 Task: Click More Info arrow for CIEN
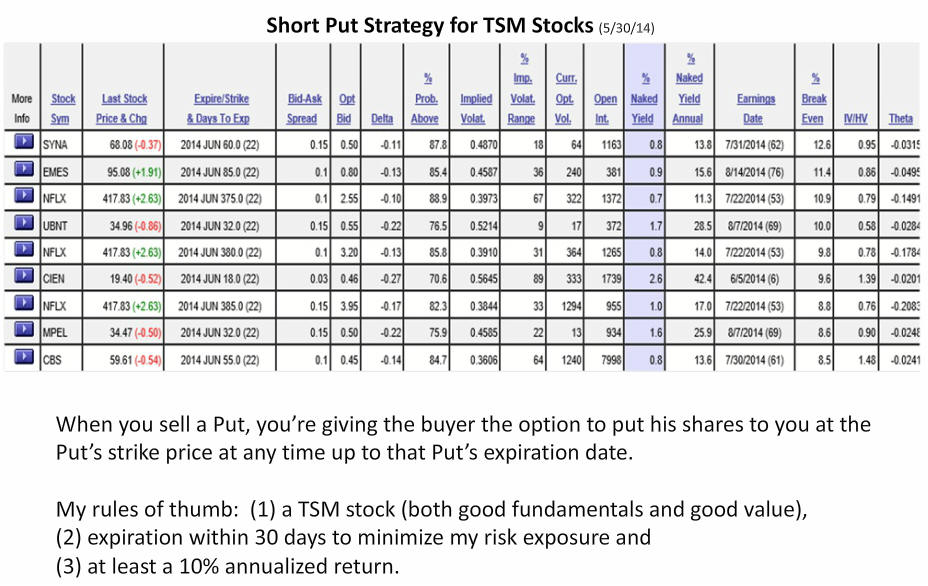click(x=24, y=276)
